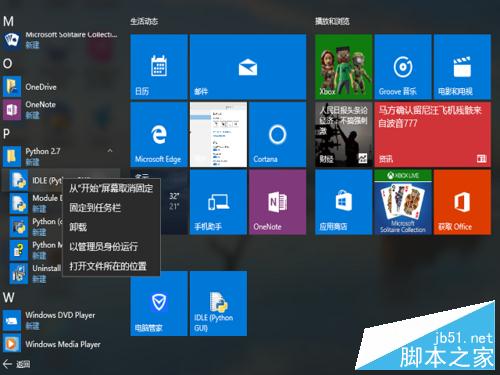Viewport: 500px width, 375px height.
Task: Click the OneDrive icon in app list
Action: point(12,87)
